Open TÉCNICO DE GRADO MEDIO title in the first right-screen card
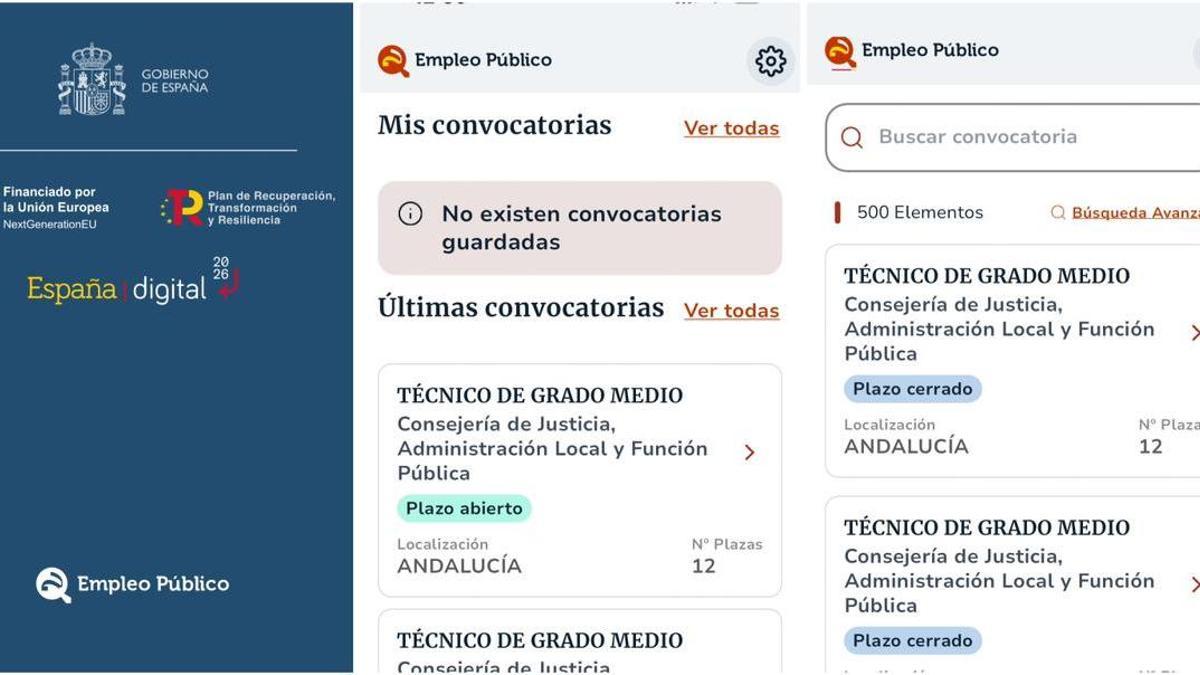 tap(987, 276)
